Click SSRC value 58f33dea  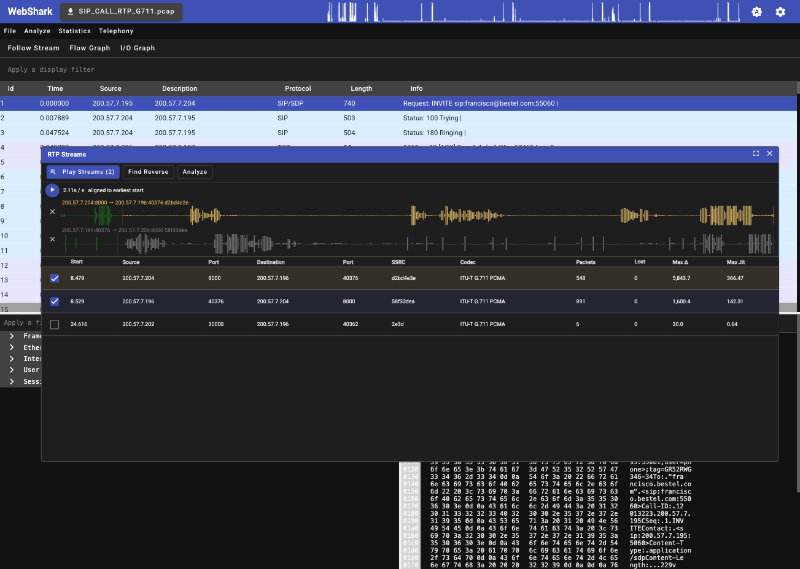click(x=403, y=301)
